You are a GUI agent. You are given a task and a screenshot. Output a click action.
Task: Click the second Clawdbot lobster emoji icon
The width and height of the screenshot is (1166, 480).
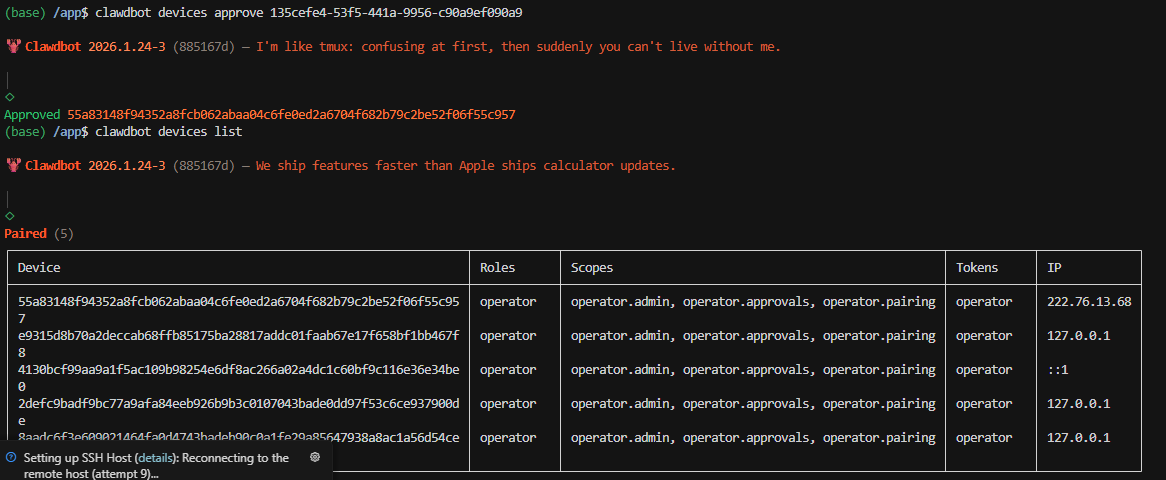14,166
